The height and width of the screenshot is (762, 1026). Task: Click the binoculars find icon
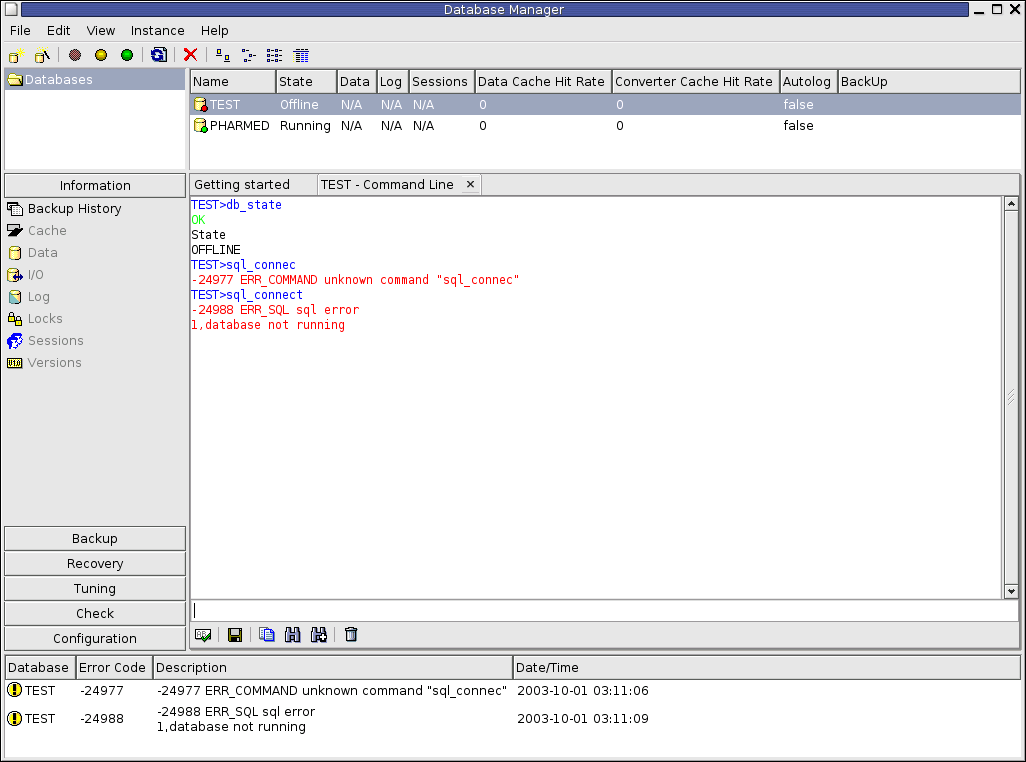[293, 635]
